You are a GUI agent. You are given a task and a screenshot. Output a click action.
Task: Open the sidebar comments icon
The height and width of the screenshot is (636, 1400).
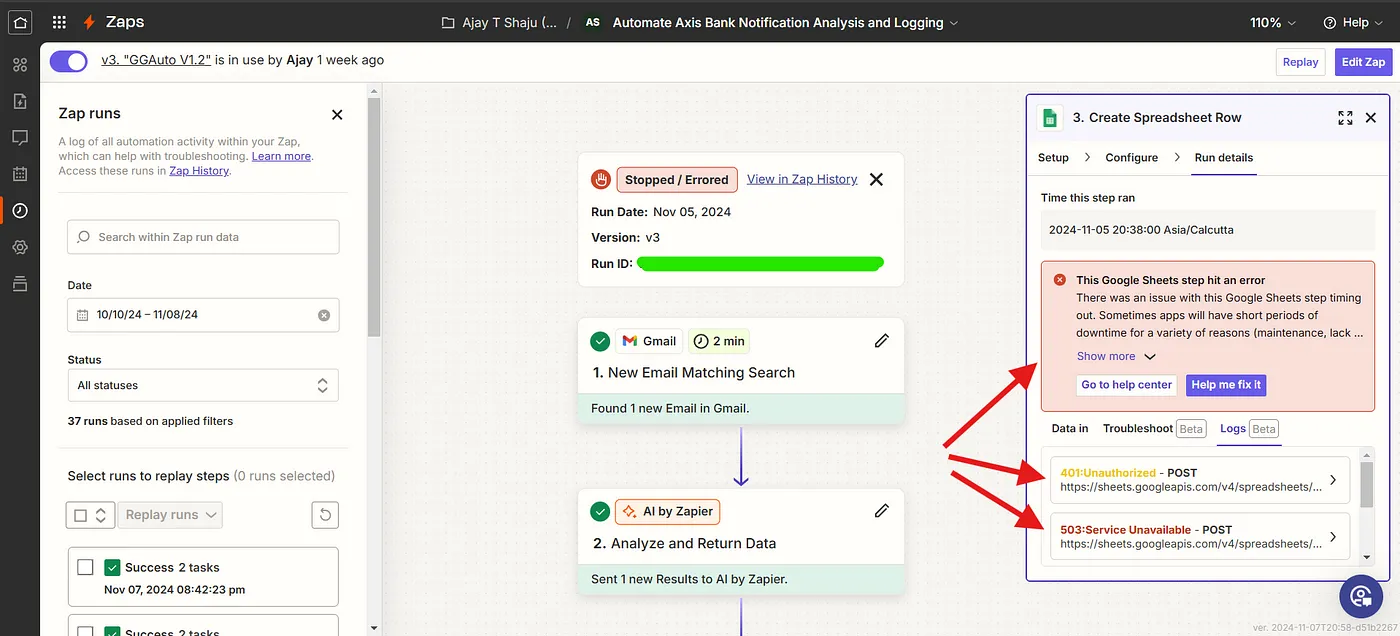pos(20,137)
